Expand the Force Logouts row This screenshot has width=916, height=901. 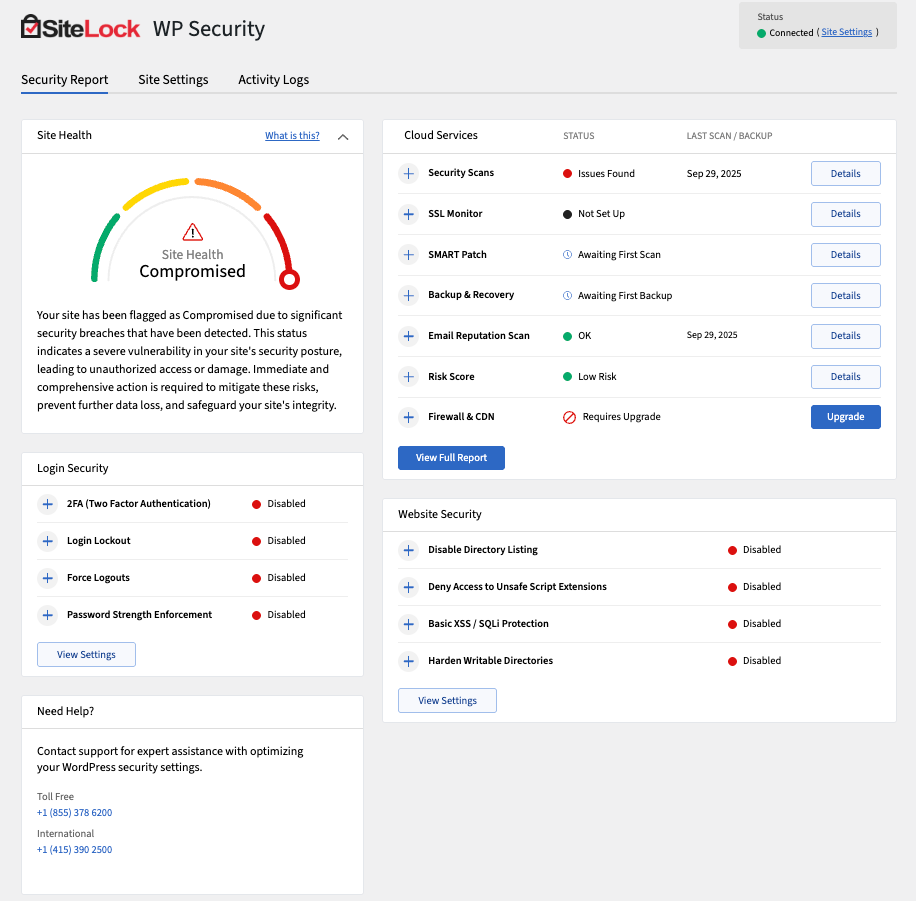[x=47, y=578]
